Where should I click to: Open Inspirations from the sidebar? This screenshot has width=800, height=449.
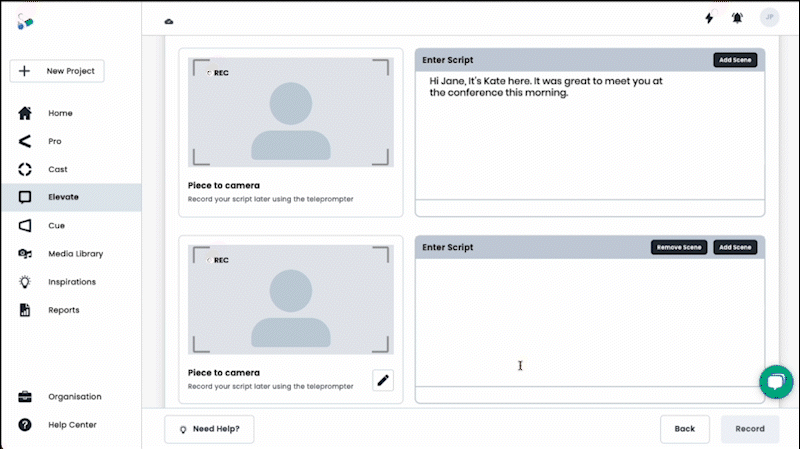[x=72, y=281]
